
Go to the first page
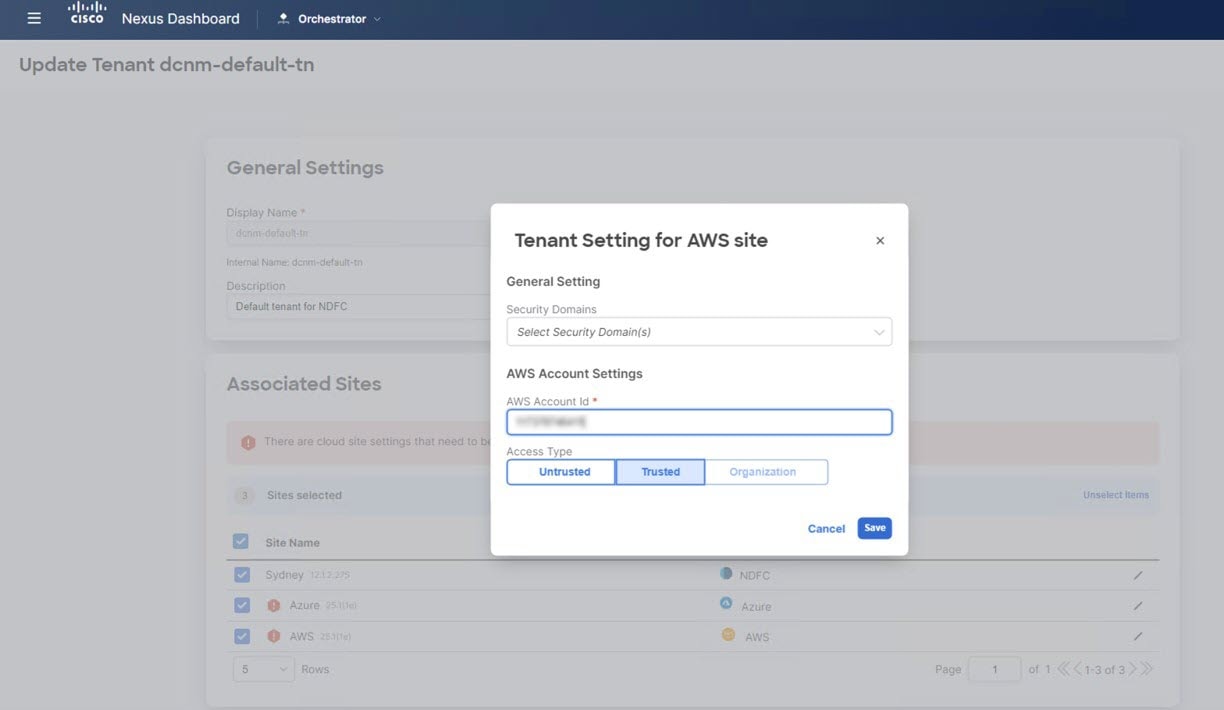coord(1063,669)
